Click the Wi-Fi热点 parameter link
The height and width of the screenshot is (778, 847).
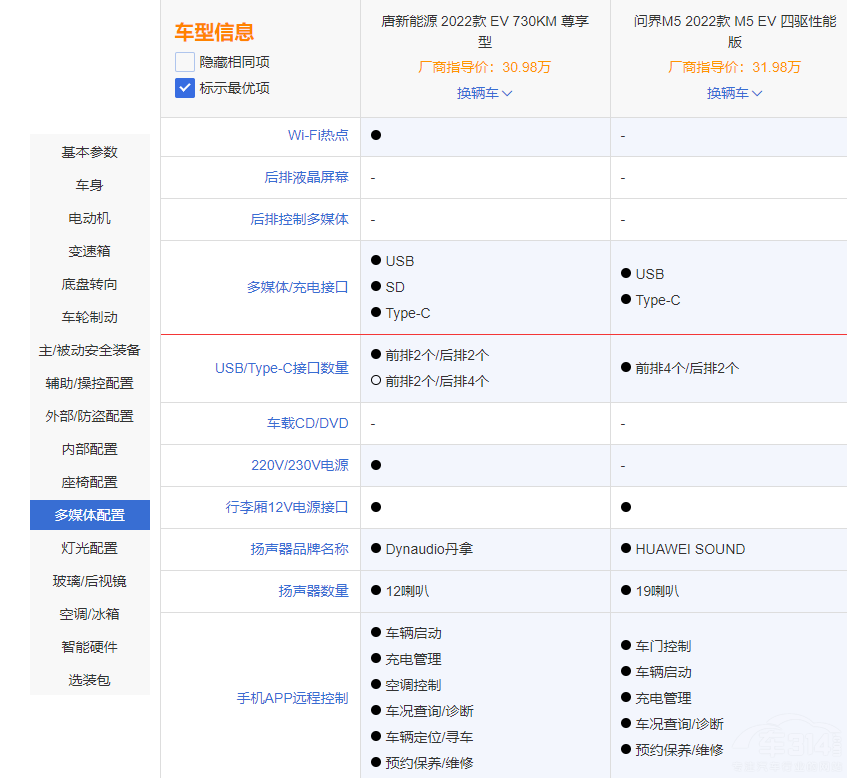tap(318, 135)
